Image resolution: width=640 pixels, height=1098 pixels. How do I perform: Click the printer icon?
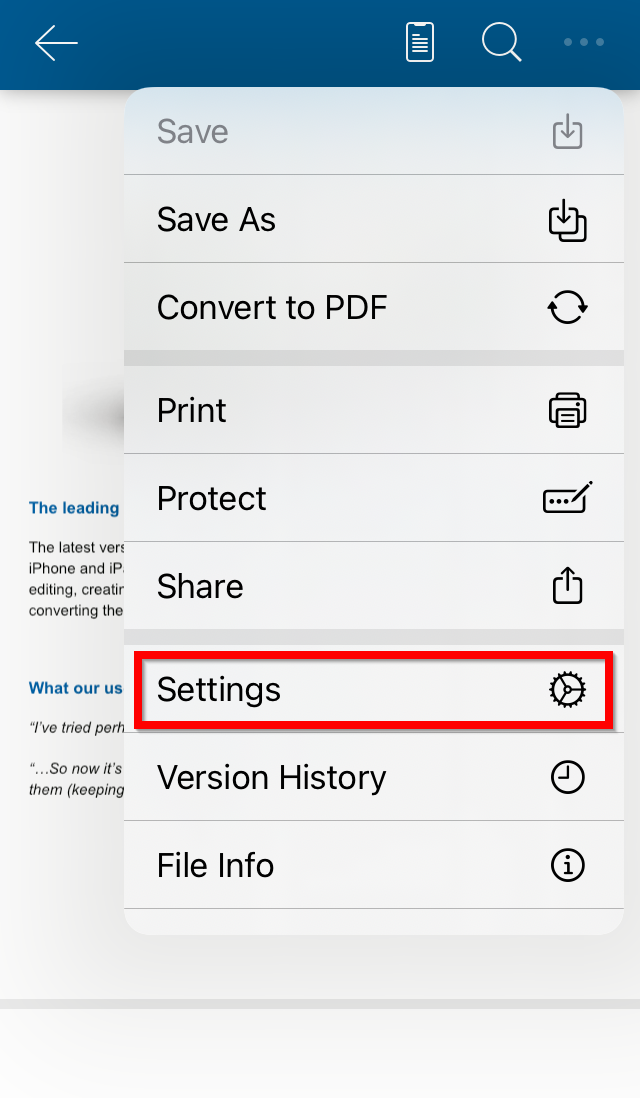(x=567, y=410)
